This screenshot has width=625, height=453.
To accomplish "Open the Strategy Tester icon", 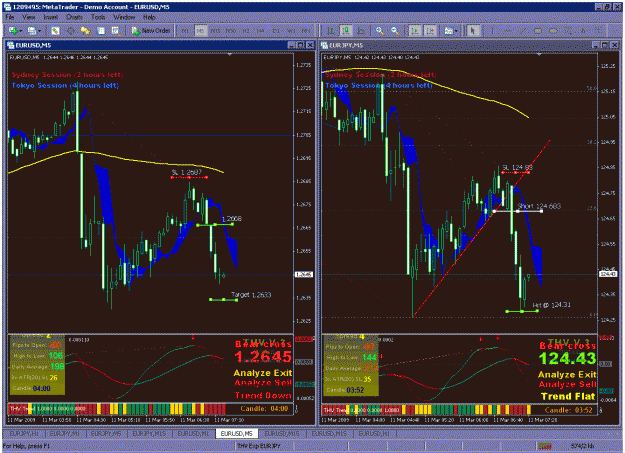I will click(116, 31).
